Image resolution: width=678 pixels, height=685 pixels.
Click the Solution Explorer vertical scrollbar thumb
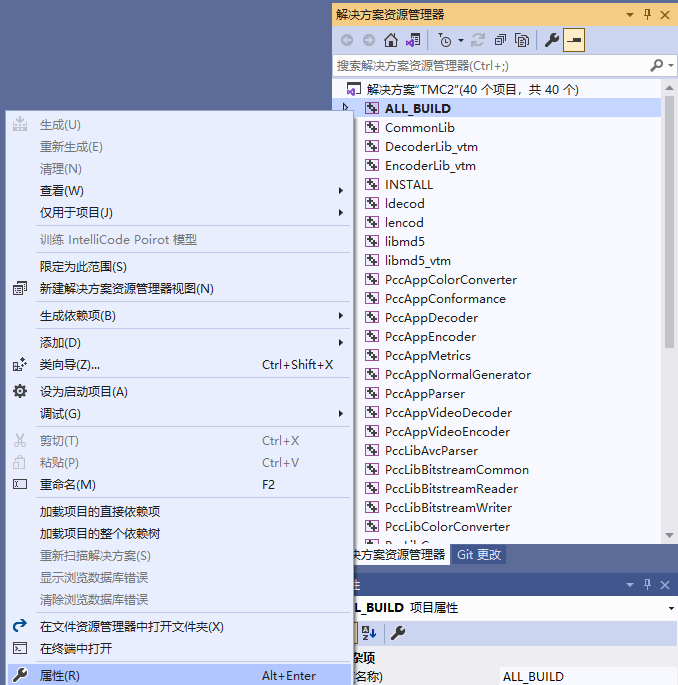(669, 222)
